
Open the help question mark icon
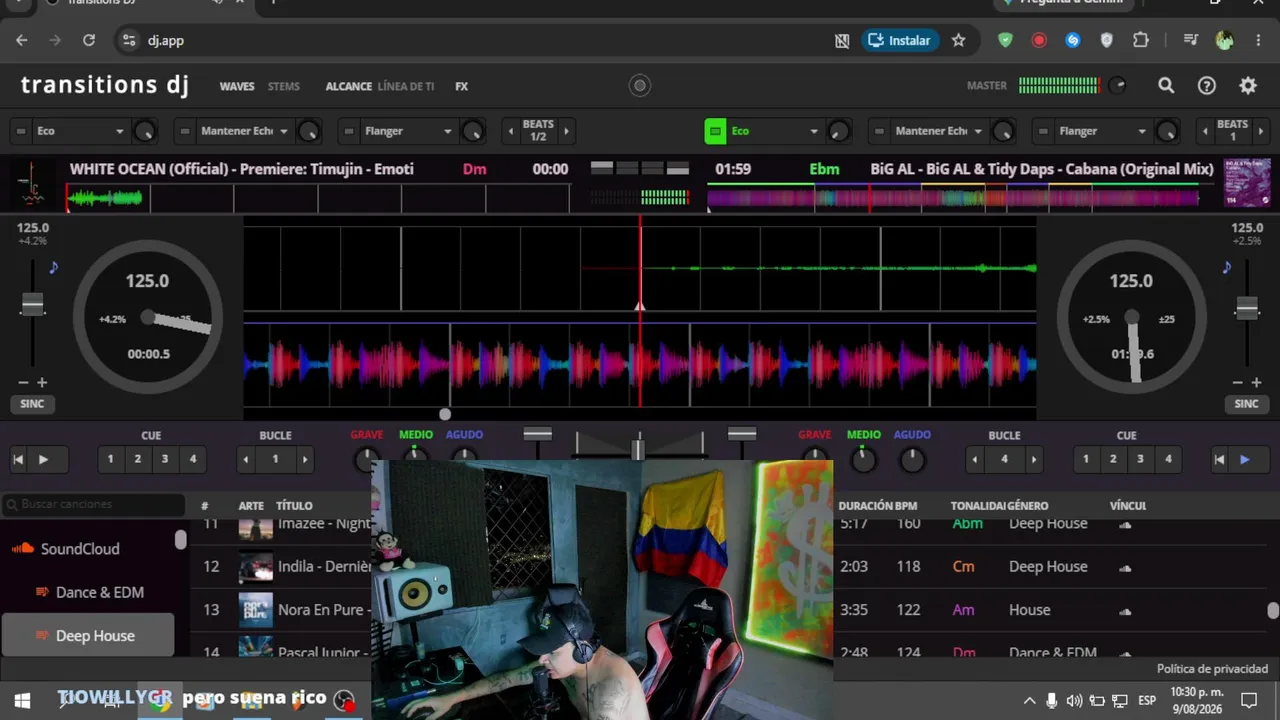point(1207,86)
